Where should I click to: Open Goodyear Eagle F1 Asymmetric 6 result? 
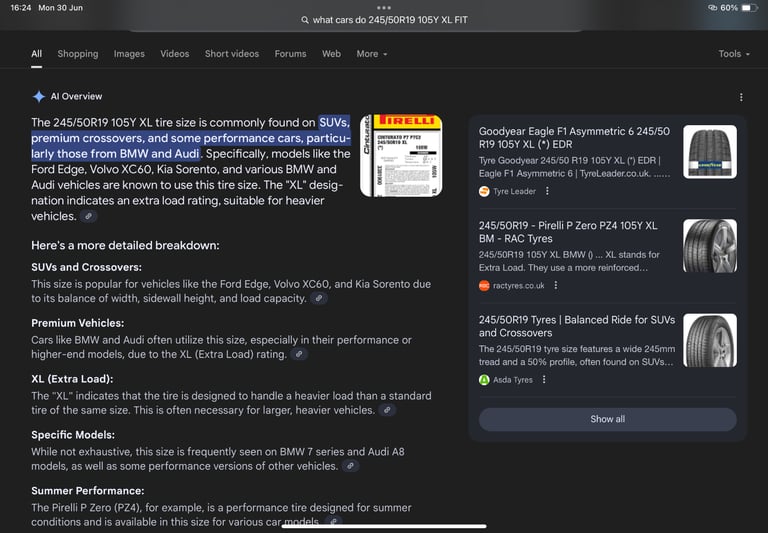[x=574, y=138]
